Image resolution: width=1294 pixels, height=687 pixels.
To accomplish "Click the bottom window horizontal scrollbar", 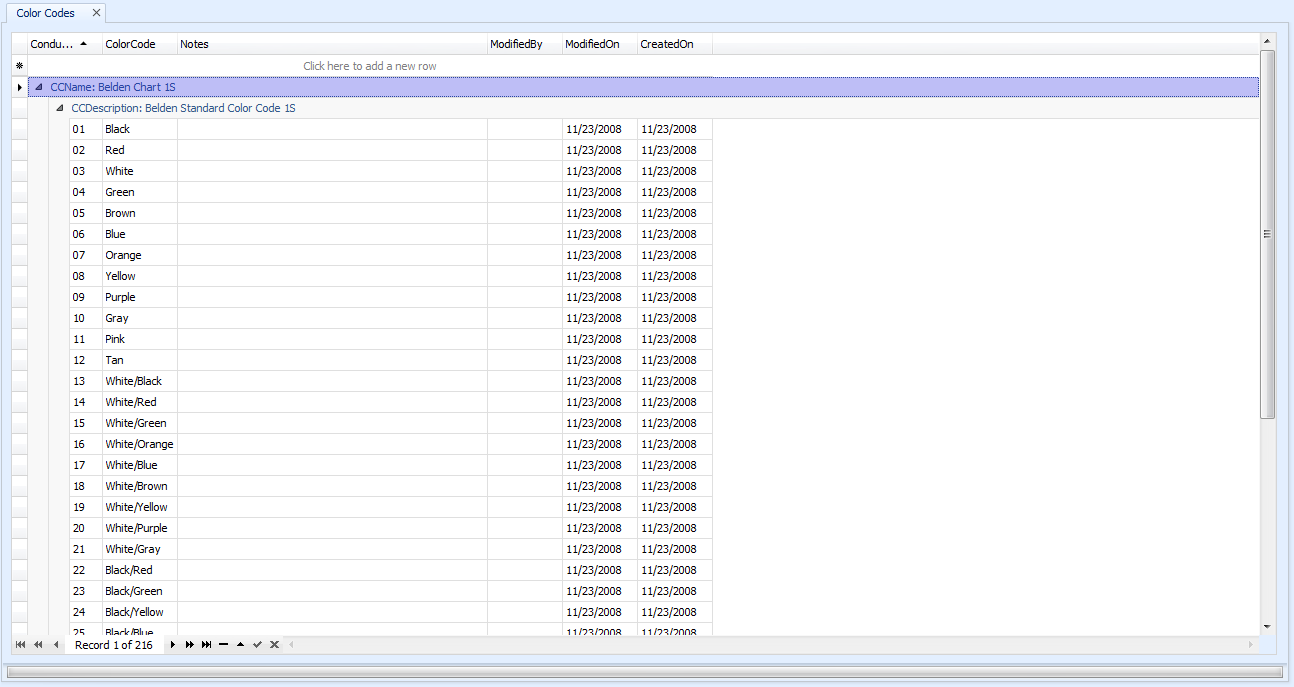I will click(x=646, y=672).
